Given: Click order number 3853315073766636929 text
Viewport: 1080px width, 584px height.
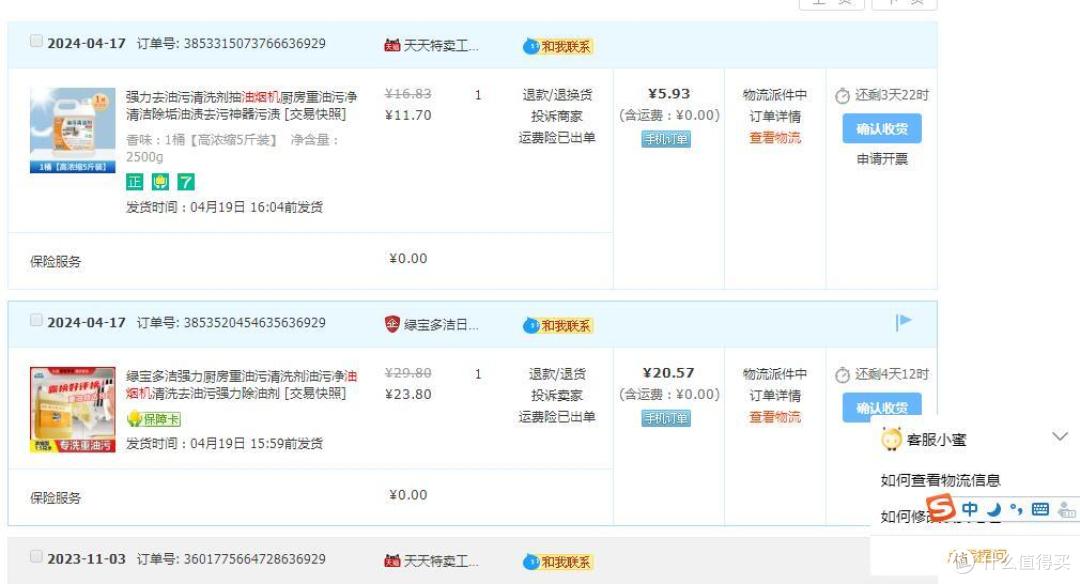Looking at the screenshot, I should (x=254, y=43).
